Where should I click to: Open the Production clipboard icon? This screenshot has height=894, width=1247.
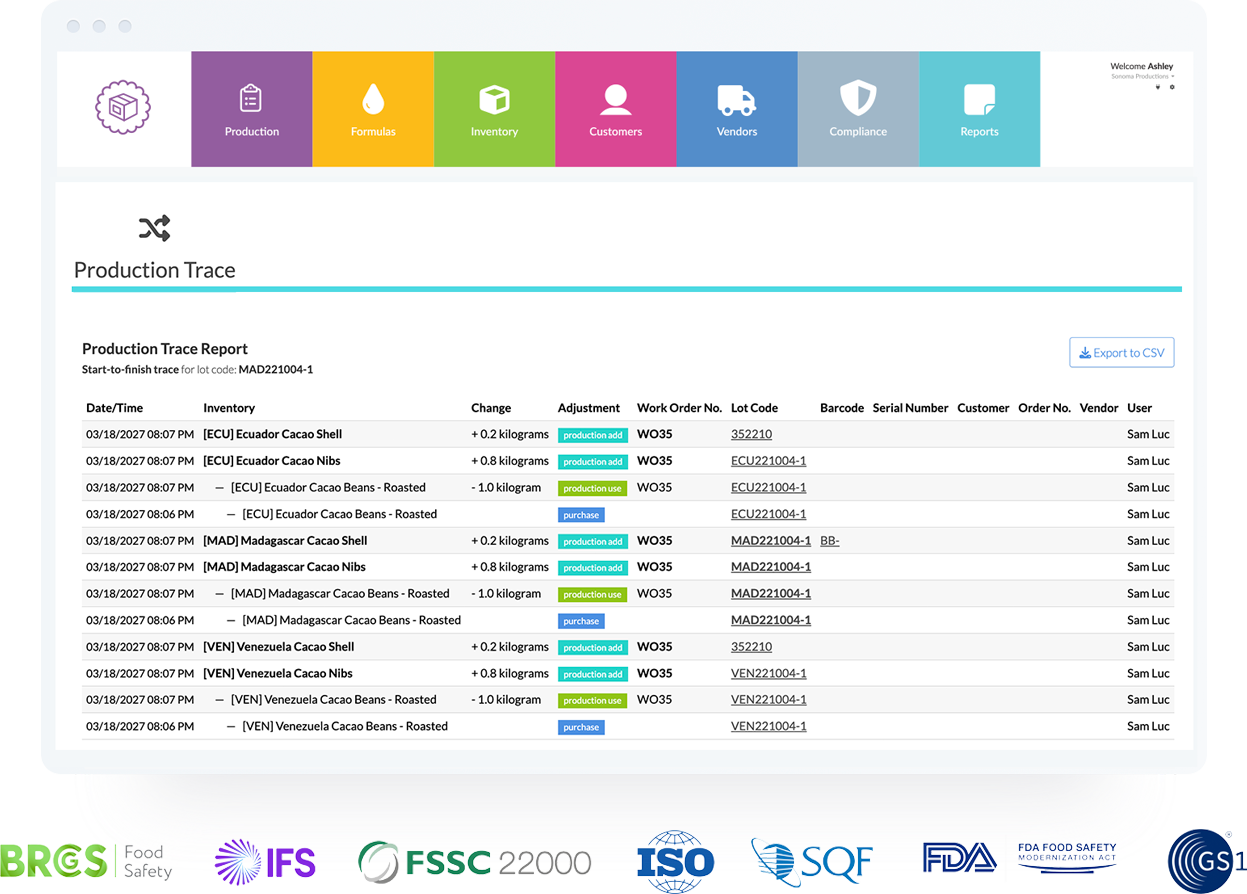[251, 99]
